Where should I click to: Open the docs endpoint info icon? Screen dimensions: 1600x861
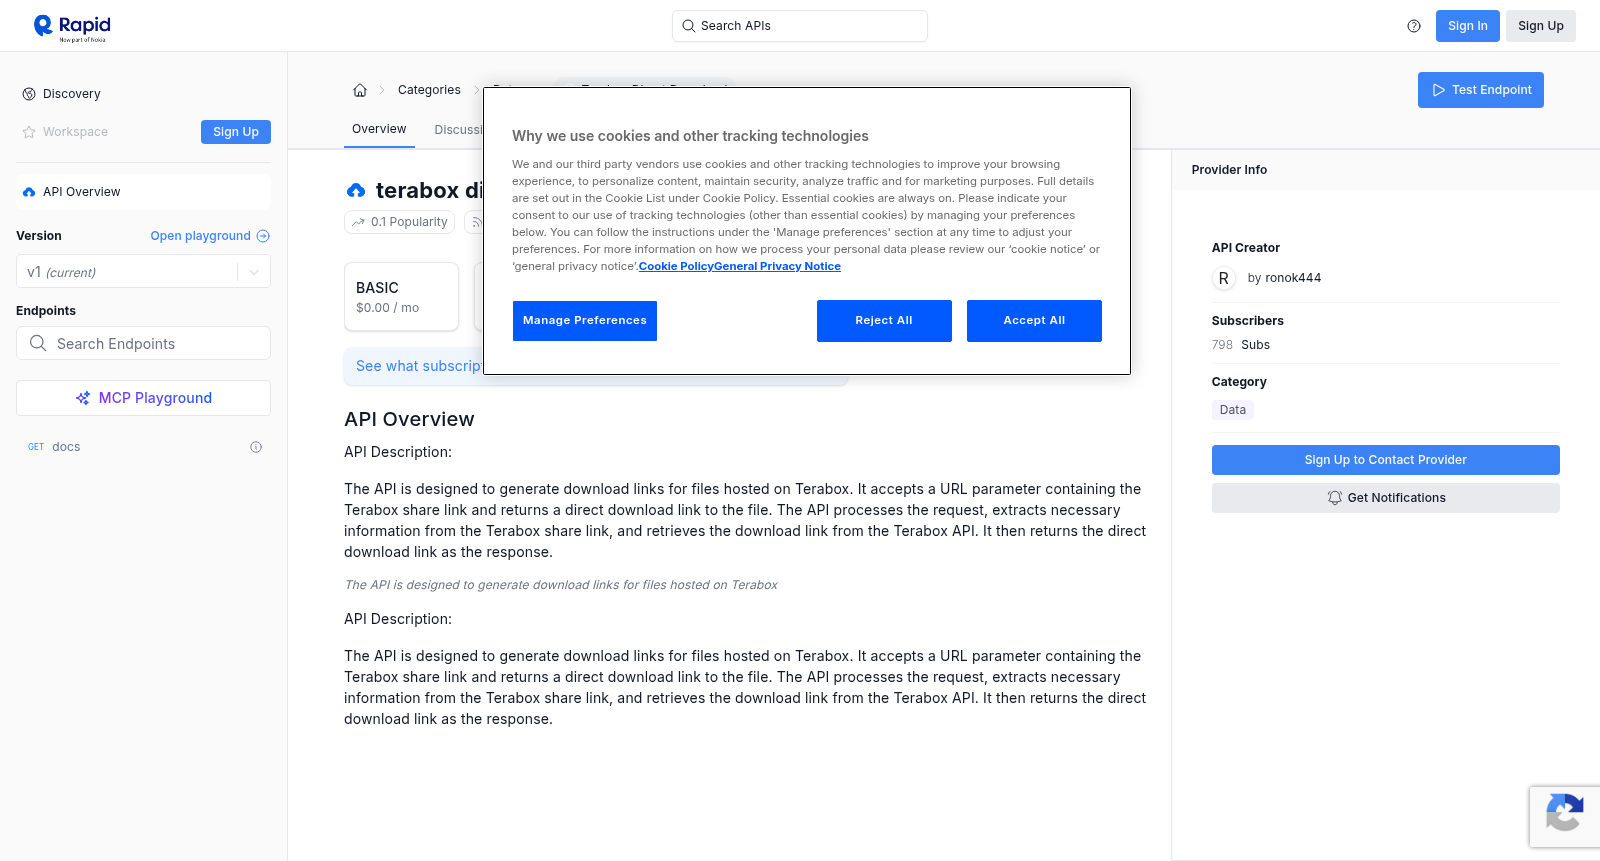click(x=256, y=447)
